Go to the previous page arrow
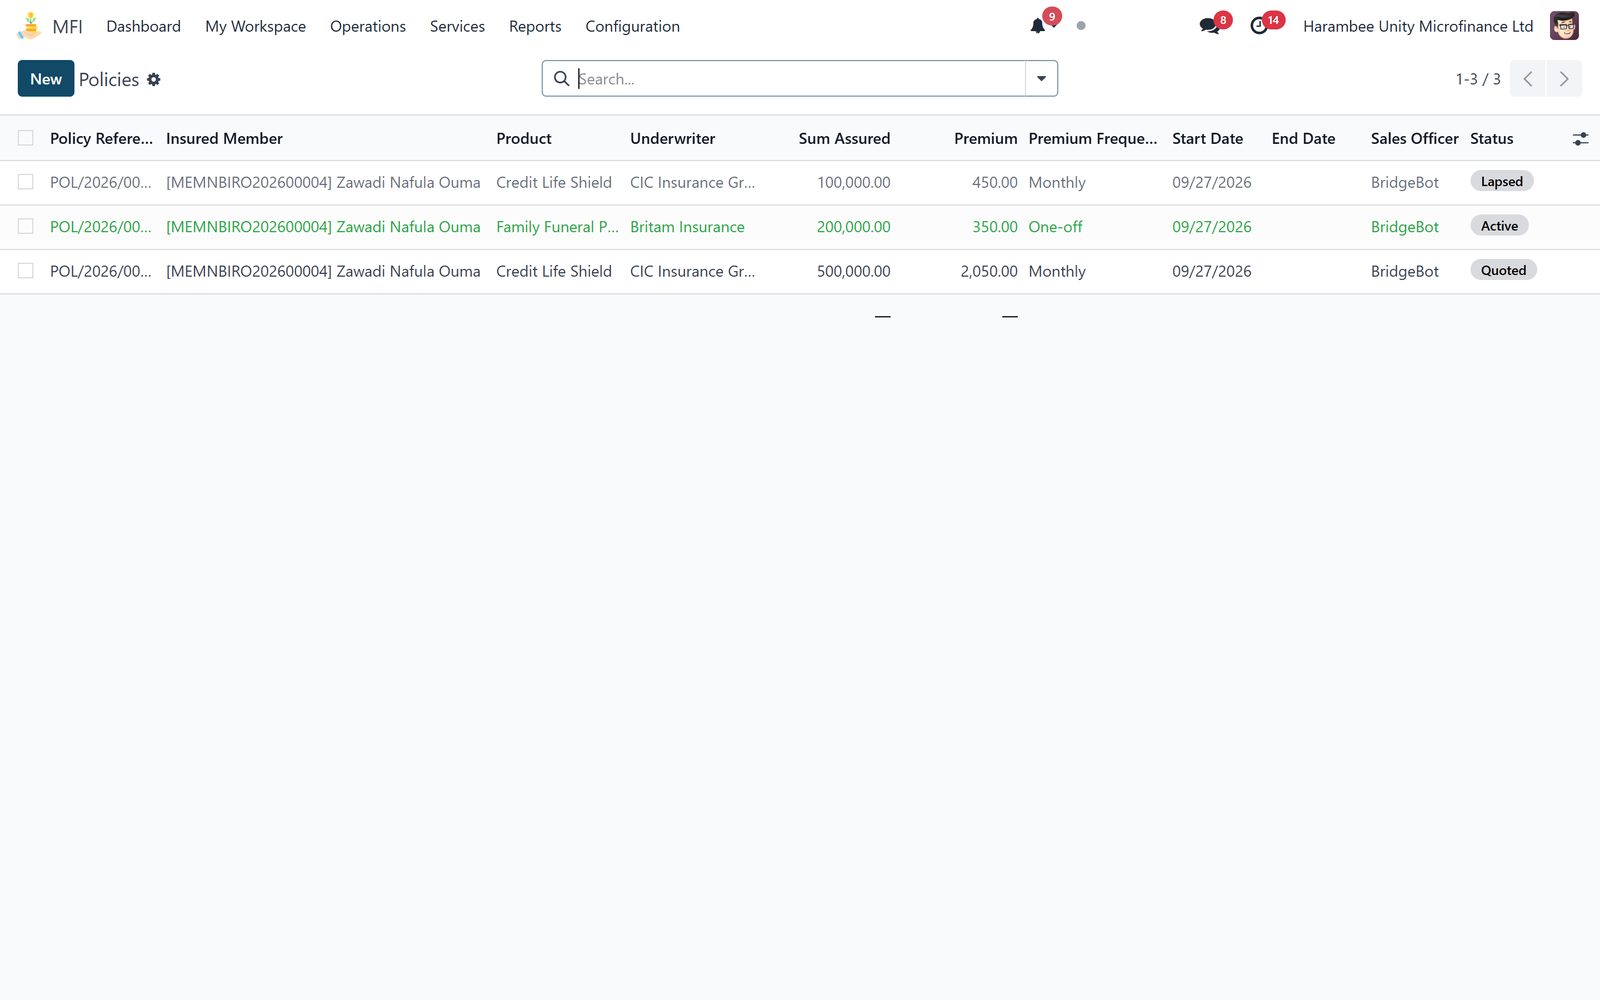1600x1000 pixels. click(x=1527, y=79)
